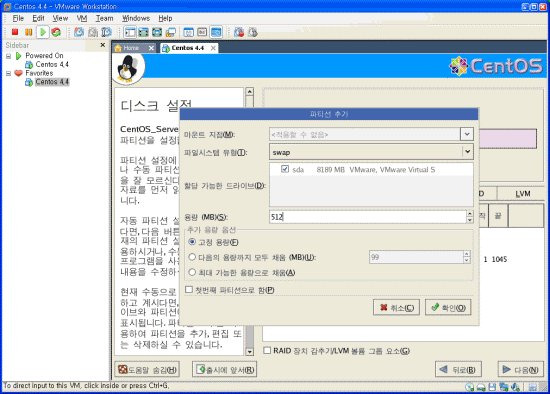Screen dimensions: 550x394
Task: Select the 고정 용량 fixed size radio
Action: [x=192, y=242]
